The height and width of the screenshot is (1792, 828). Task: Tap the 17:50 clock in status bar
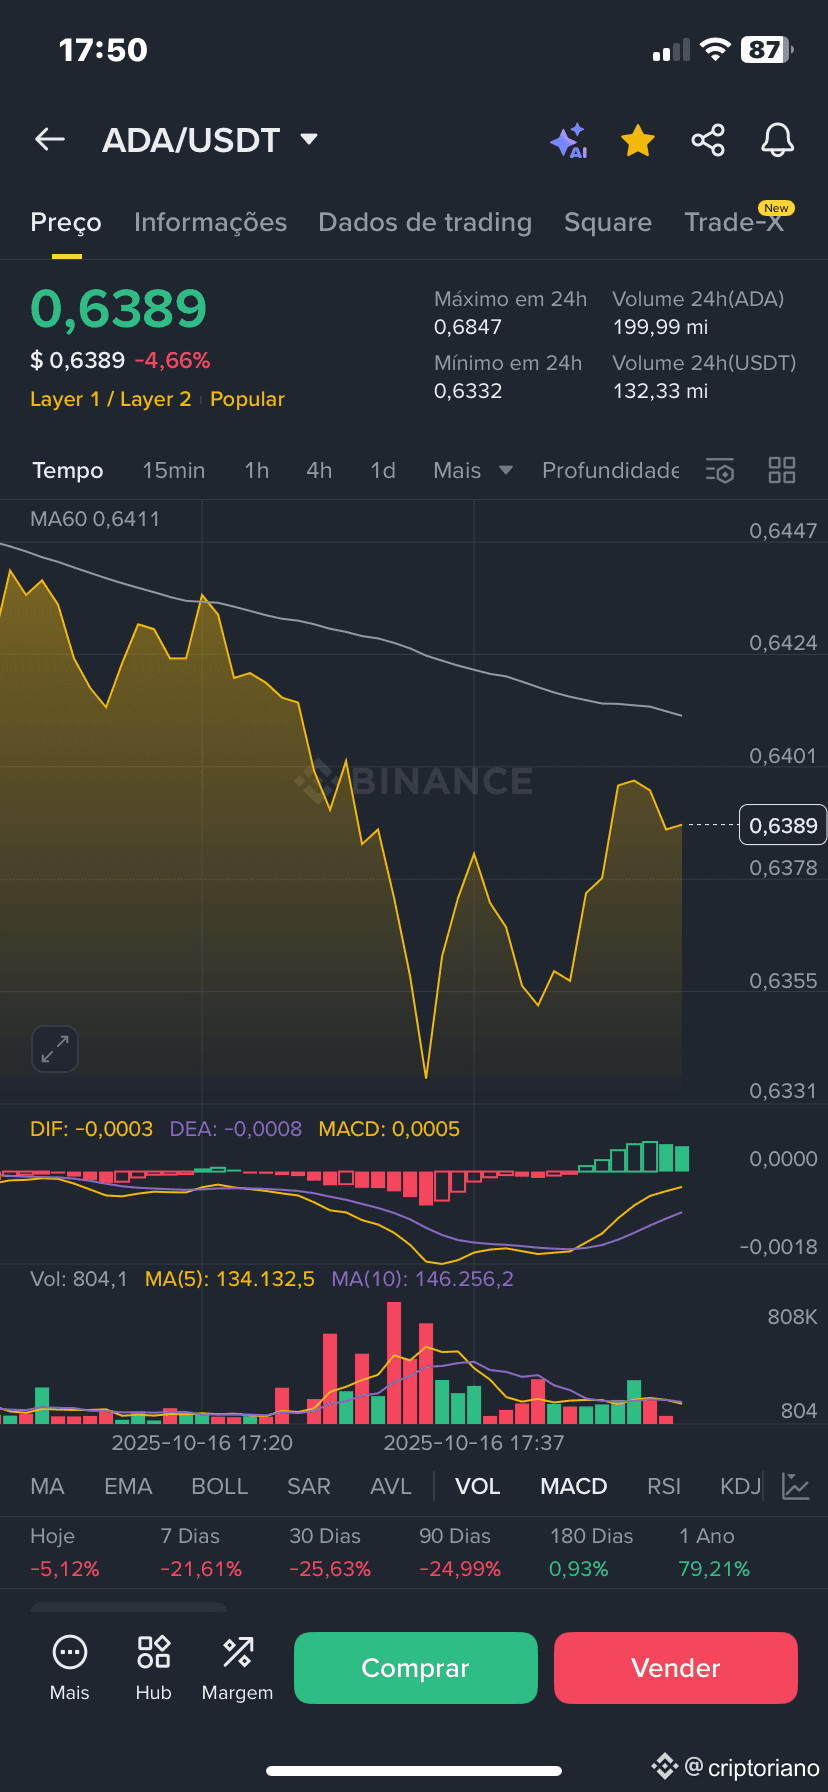pos(103,50)
